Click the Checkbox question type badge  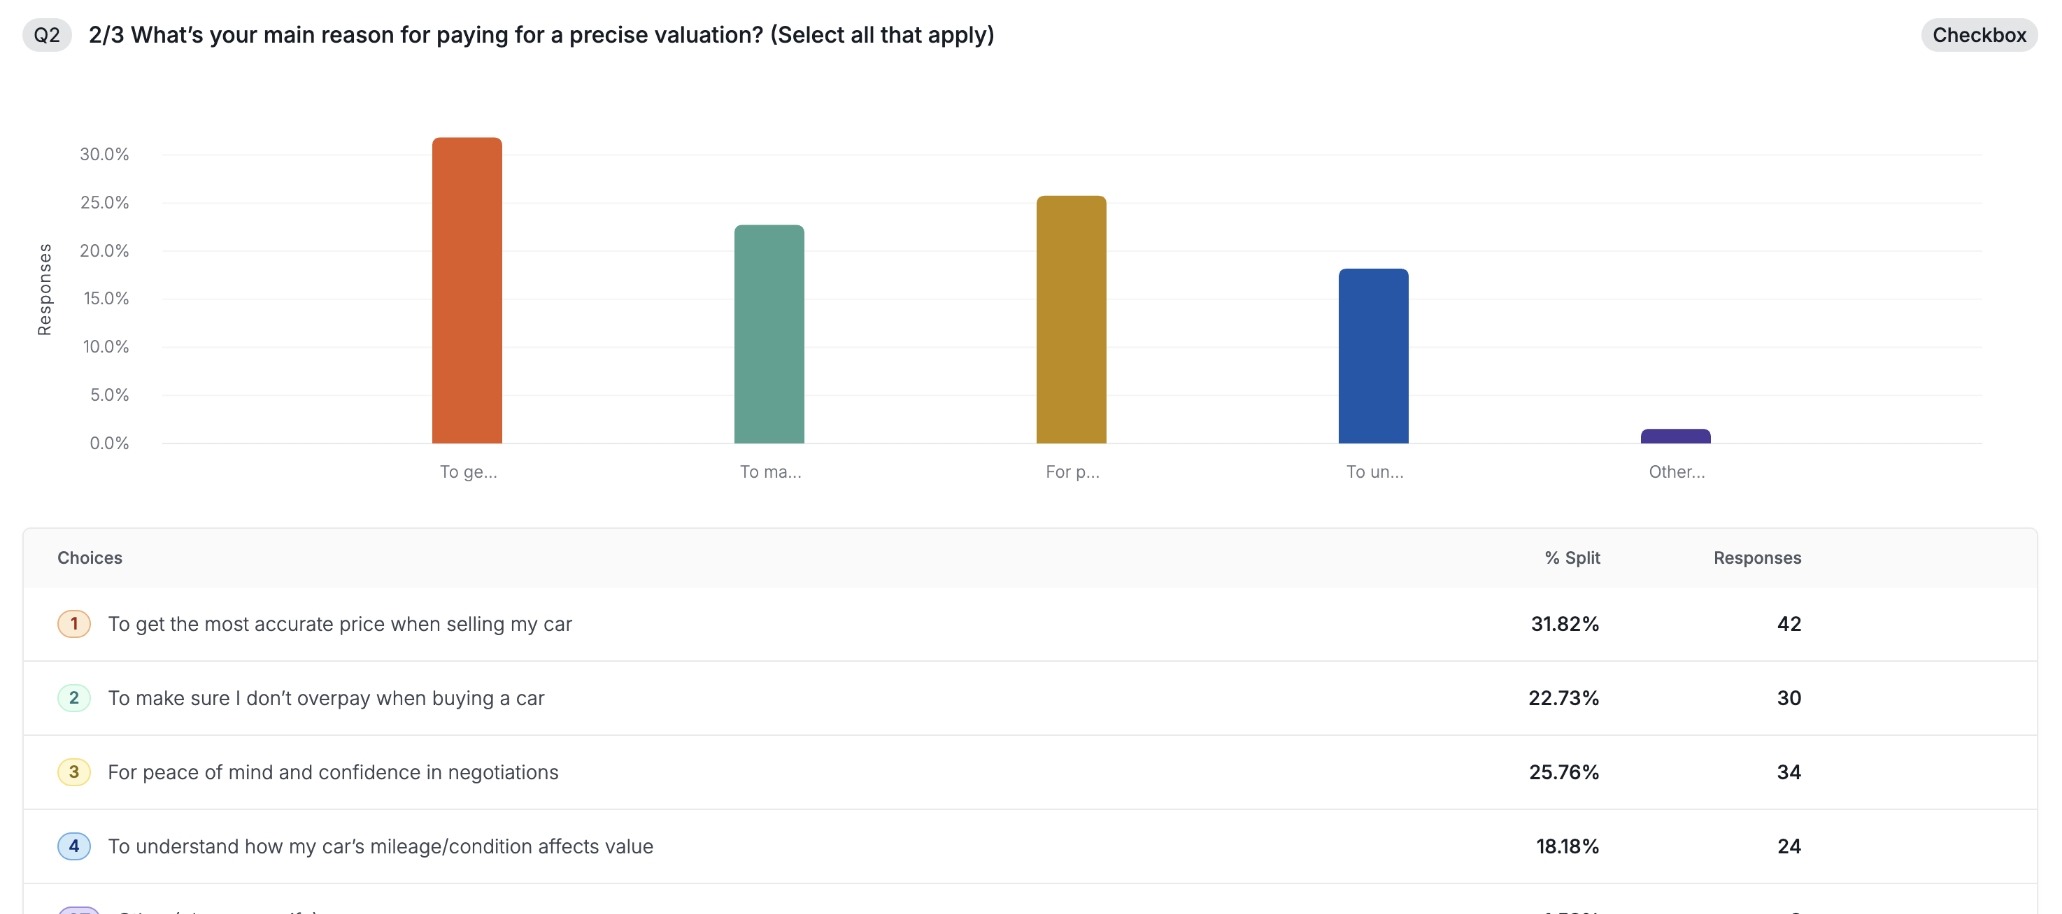pyautogui.click(x=1978, y=35)
